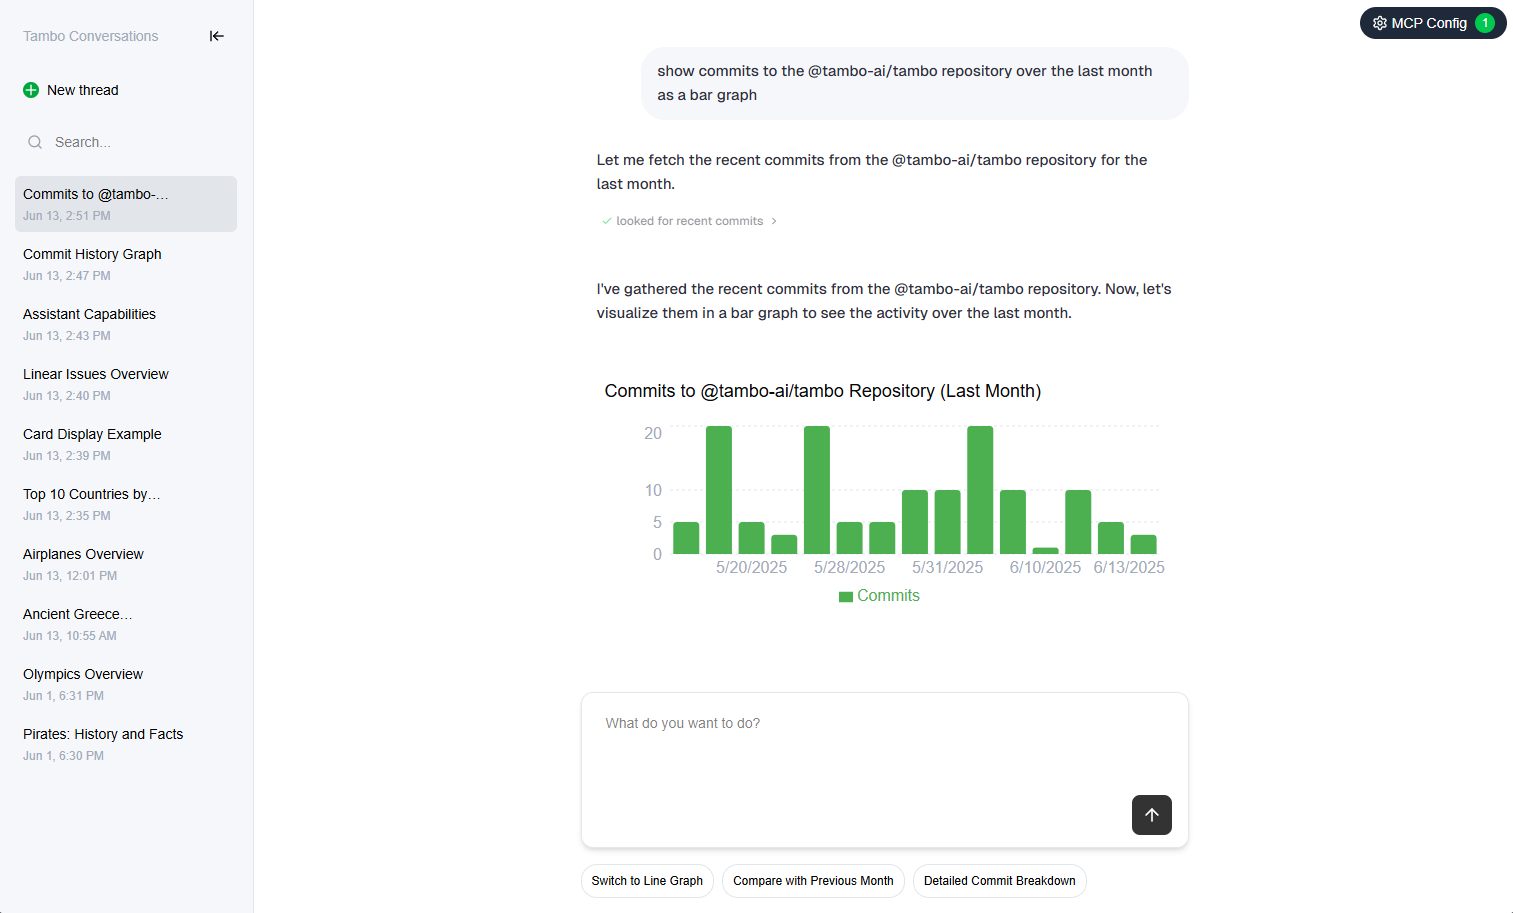
Task: Click the MCP Config gear icon
Action: coord(1380,23)
